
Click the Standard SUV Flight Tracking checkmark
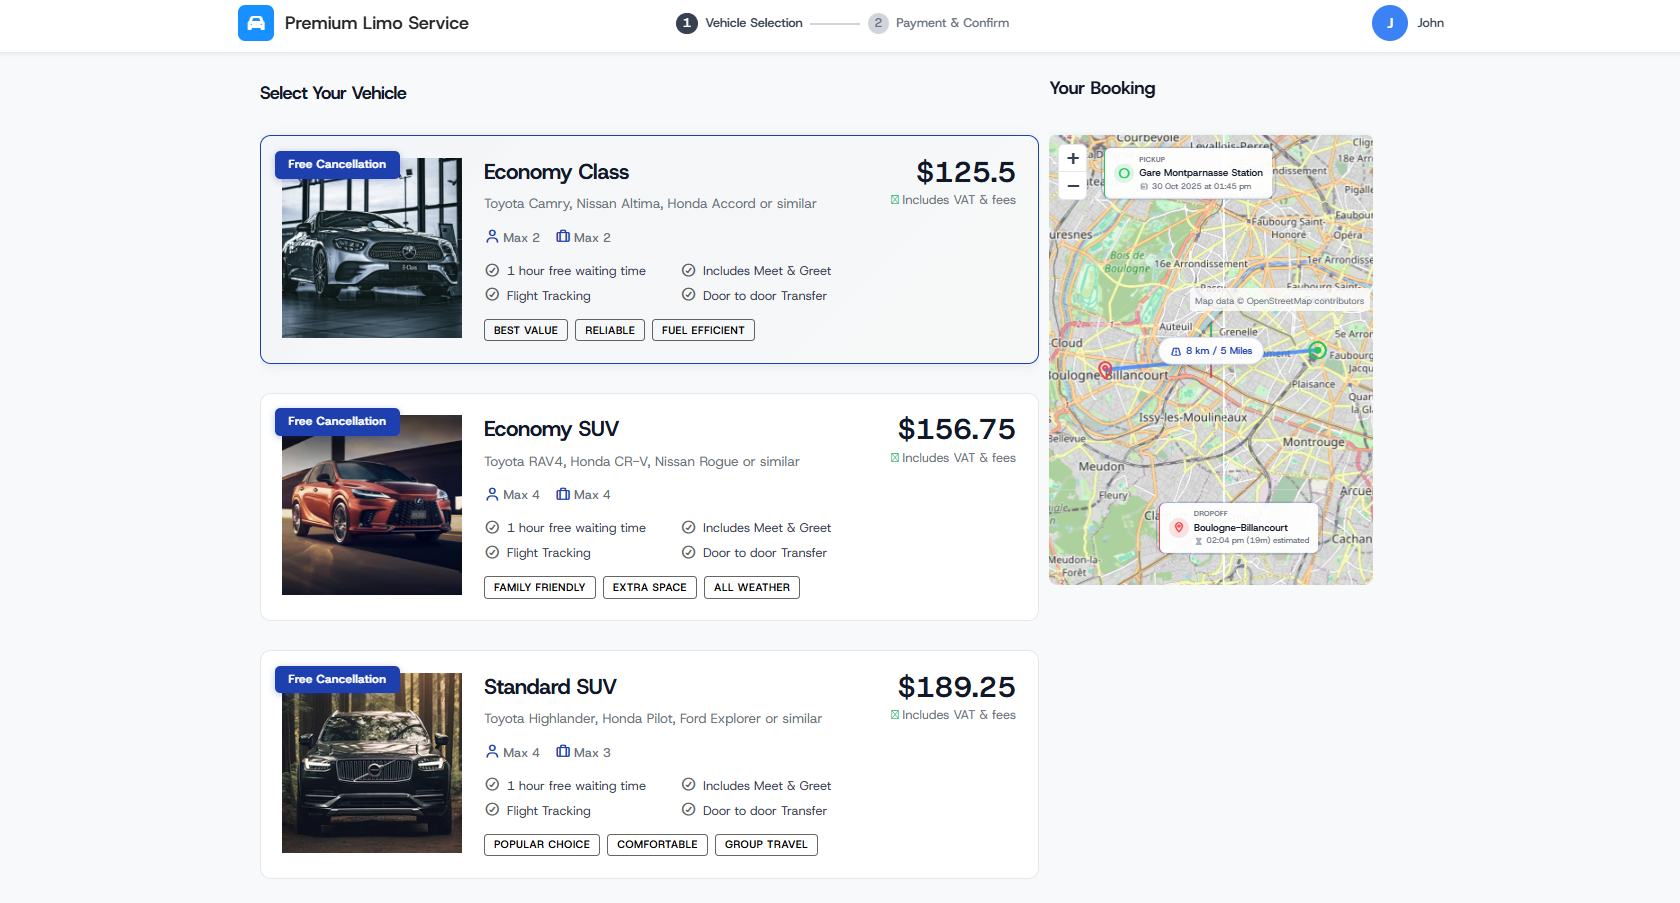(492, 810)
